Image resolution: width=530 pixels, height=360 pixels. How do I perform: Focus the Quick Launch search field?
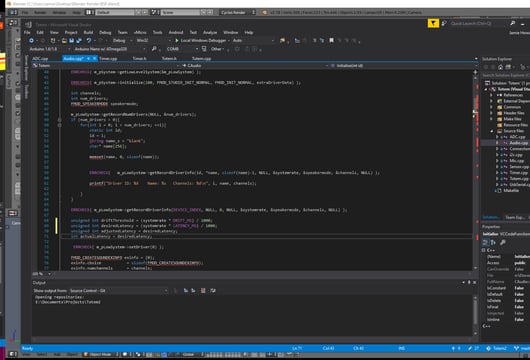[x=478, y=23]
